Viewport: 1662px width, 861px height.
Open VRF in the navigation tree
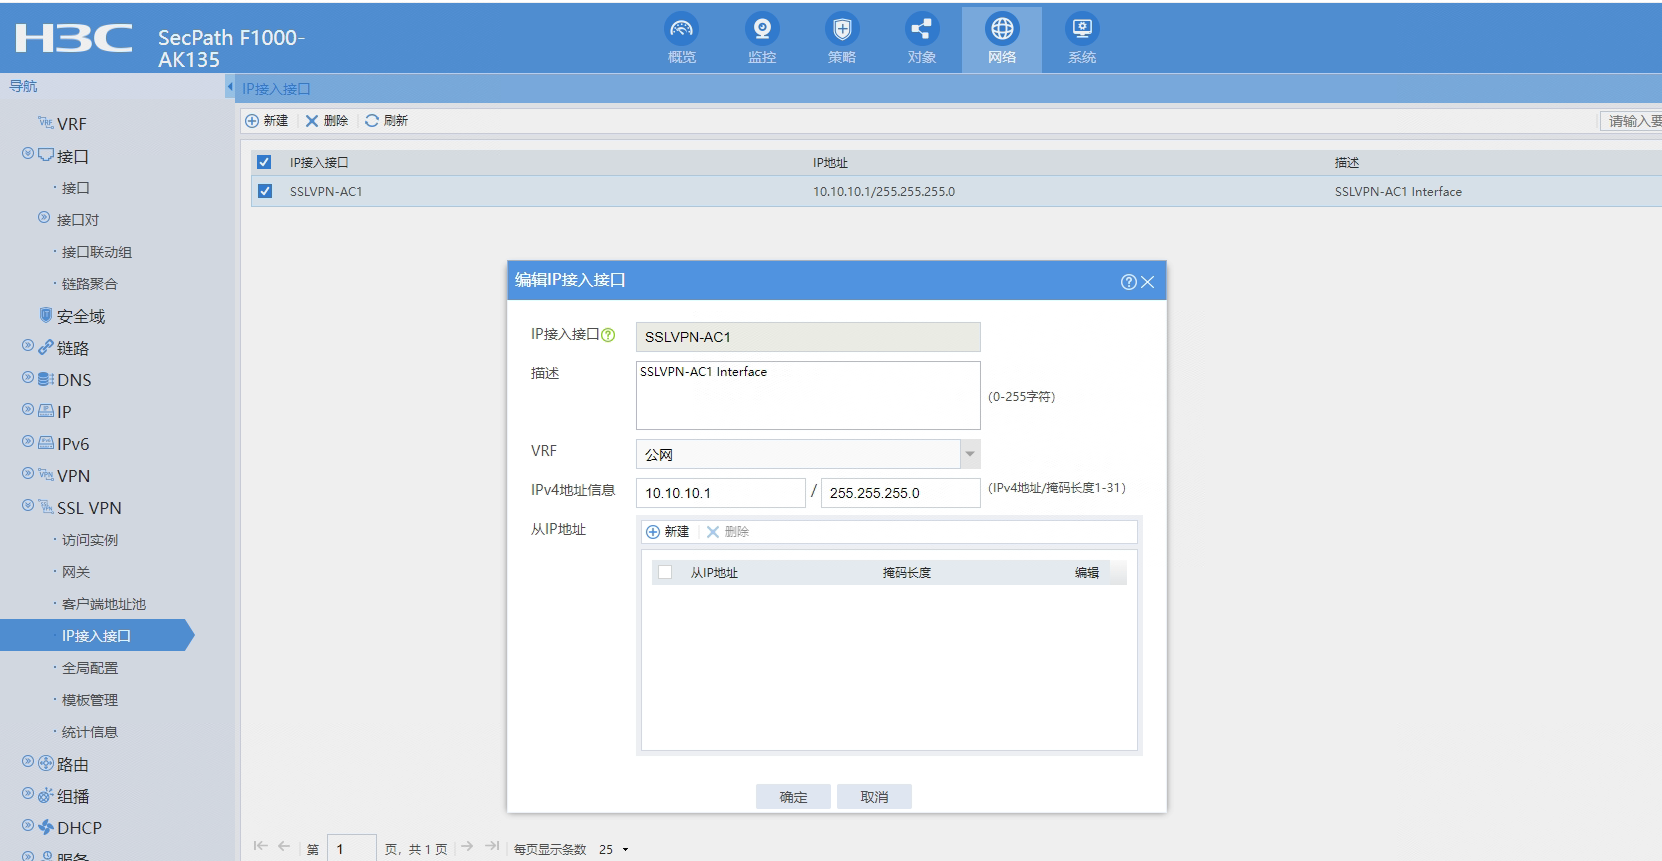pyautogui.click(x=72, y=124)
